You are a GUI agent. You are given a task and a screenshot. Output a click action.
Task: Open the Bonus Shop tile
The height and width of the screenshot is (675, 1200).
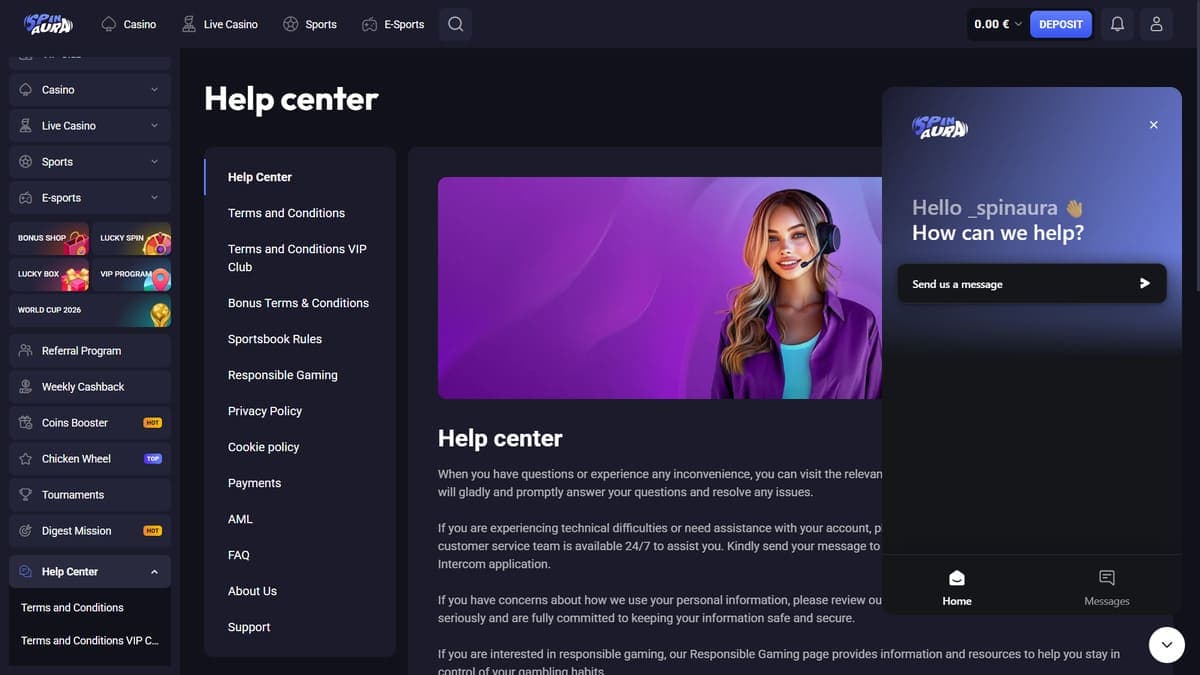(x=49, y=238)
